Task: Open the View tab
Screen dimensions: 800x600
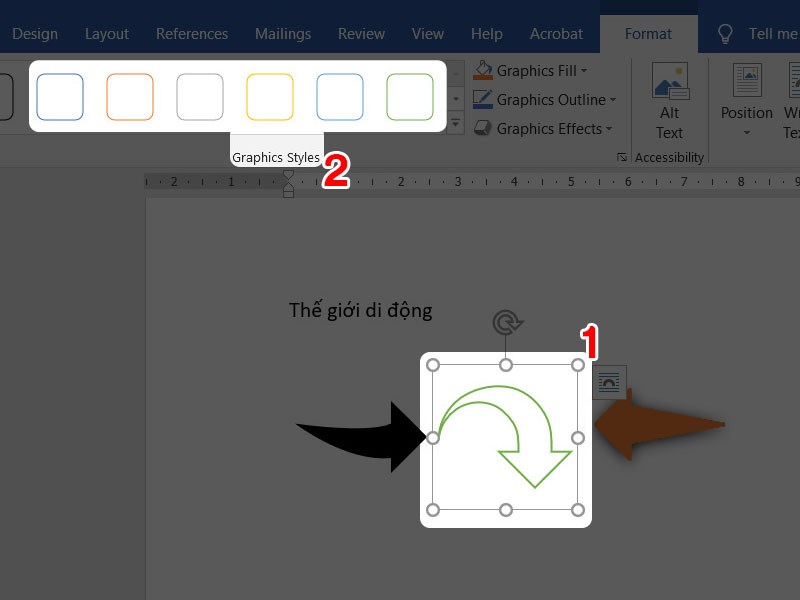Action: (428, 34)
